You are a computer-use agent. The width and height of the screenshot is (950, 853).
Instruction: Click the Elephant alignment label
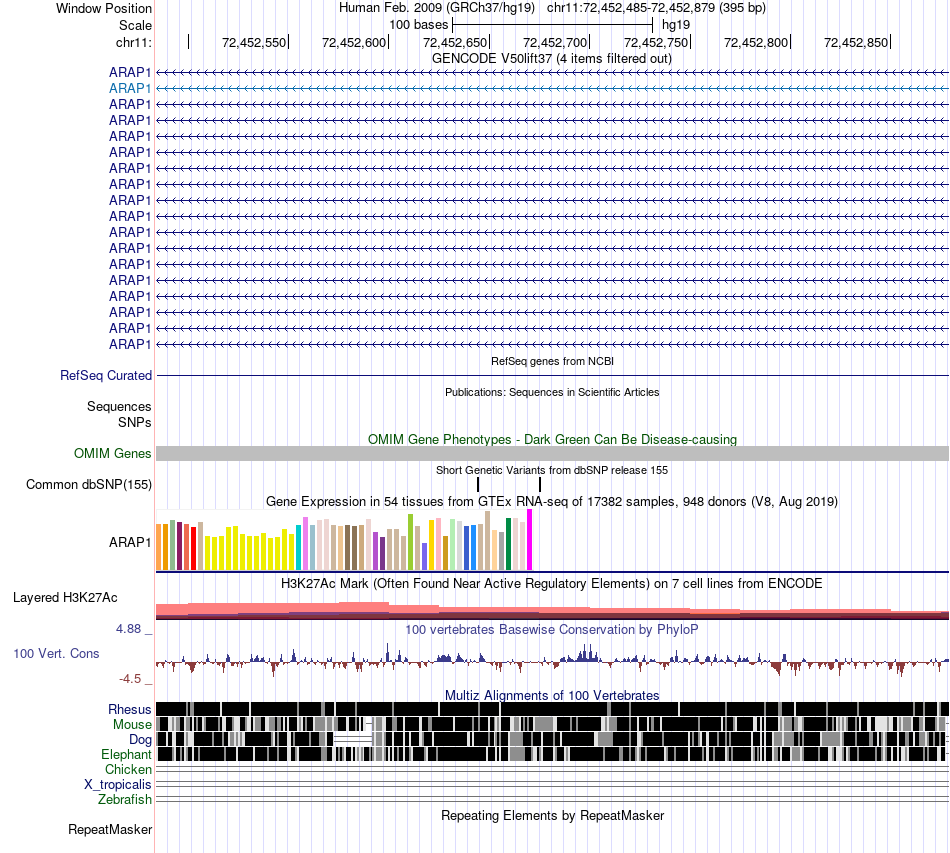pyautogui.click(x=126, y=754)
